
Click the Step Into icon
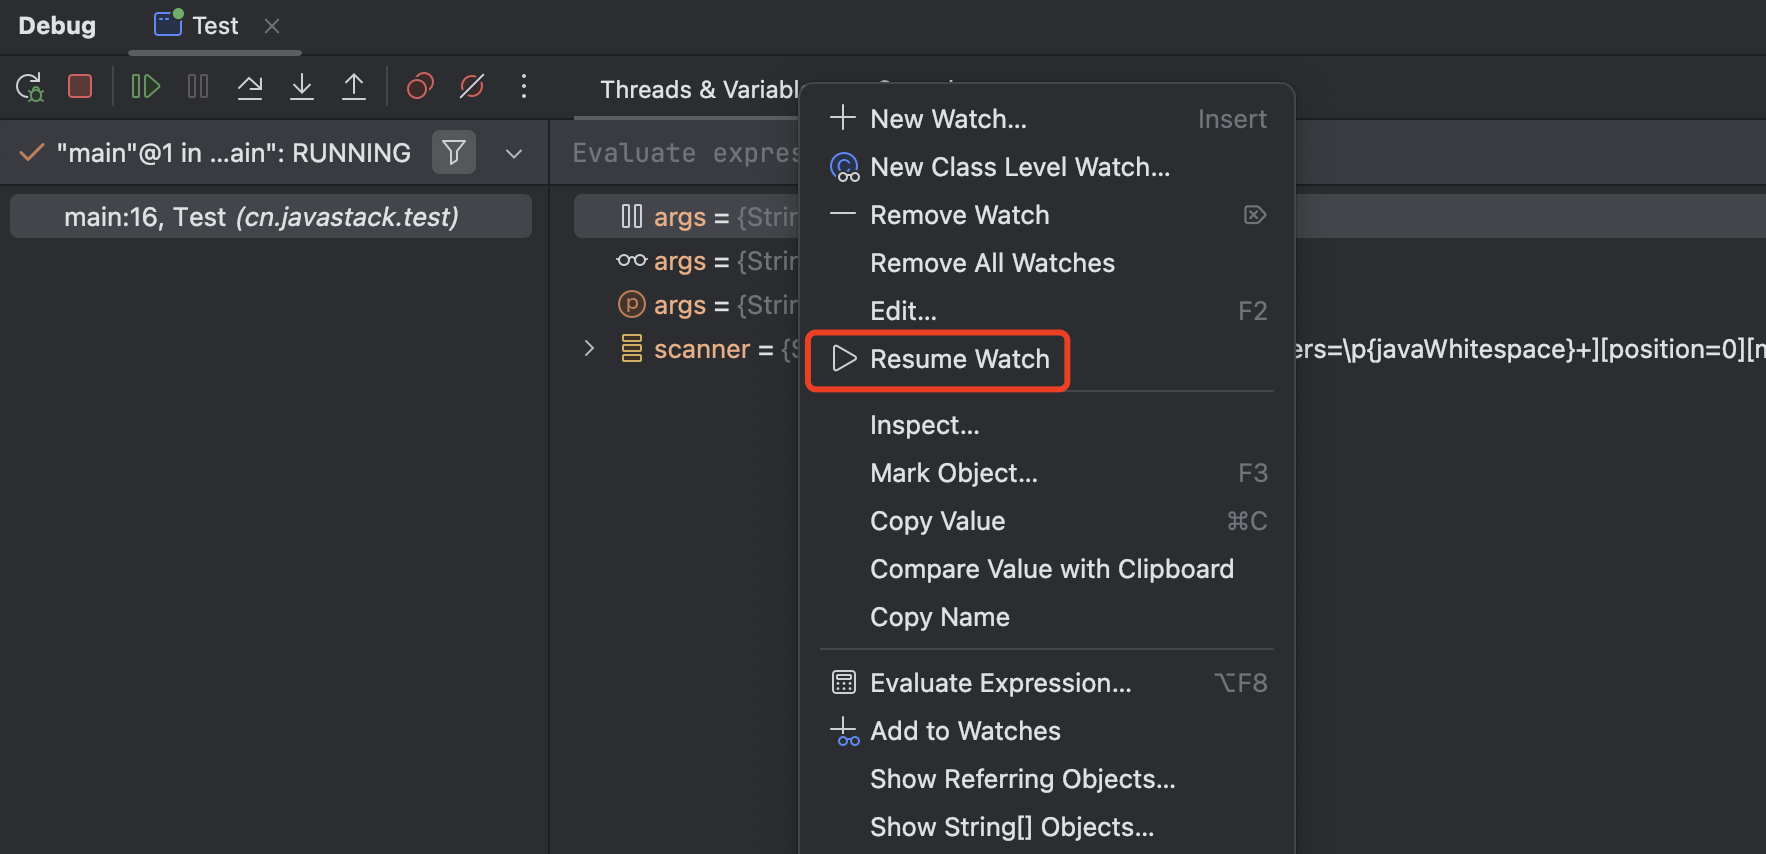(x=302, y=87)
